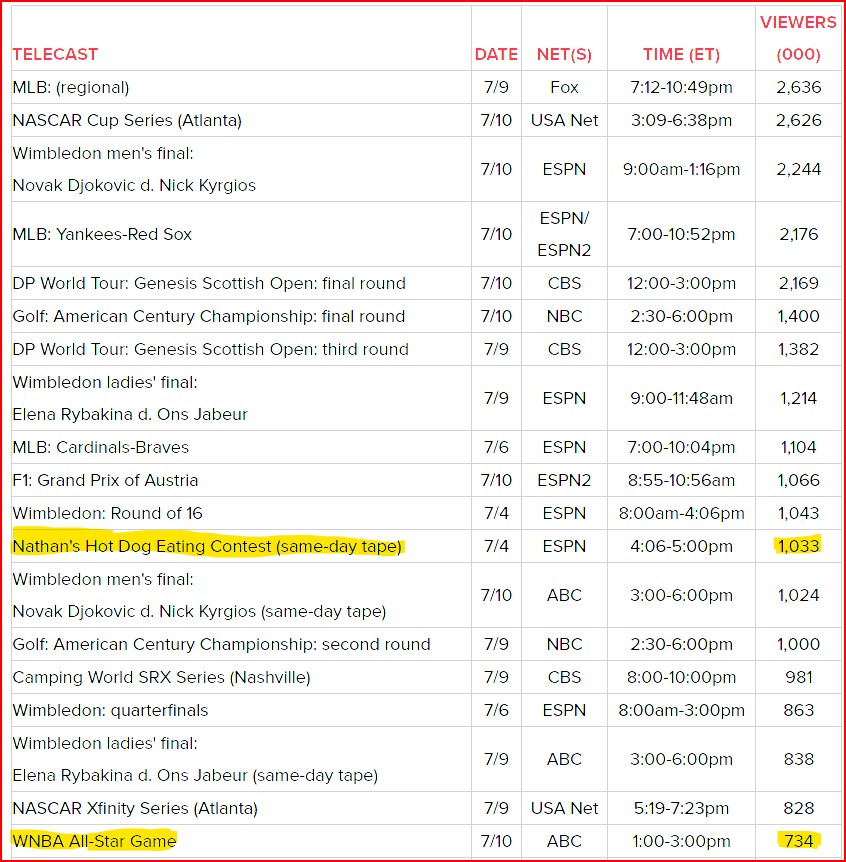
Task: Click the time cell '9:00-11:48am'
Action: tap(681, 398)
